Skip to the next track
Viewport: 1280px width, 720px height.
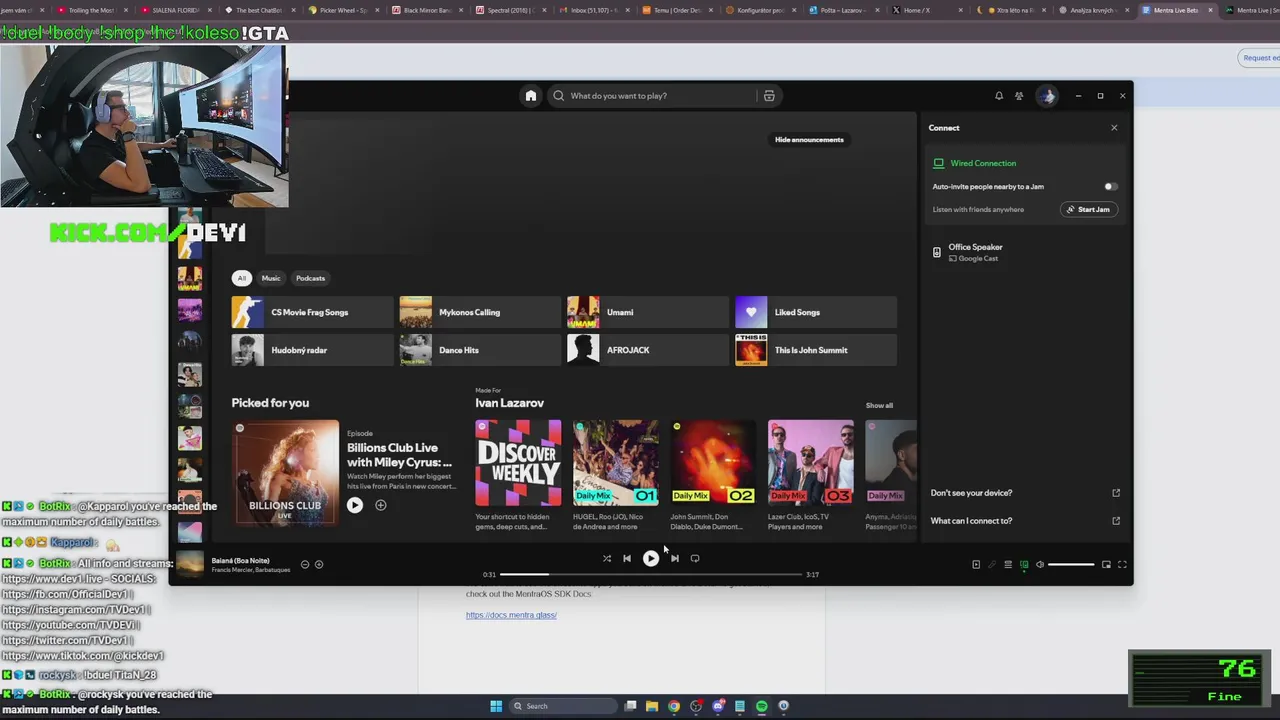675,559
